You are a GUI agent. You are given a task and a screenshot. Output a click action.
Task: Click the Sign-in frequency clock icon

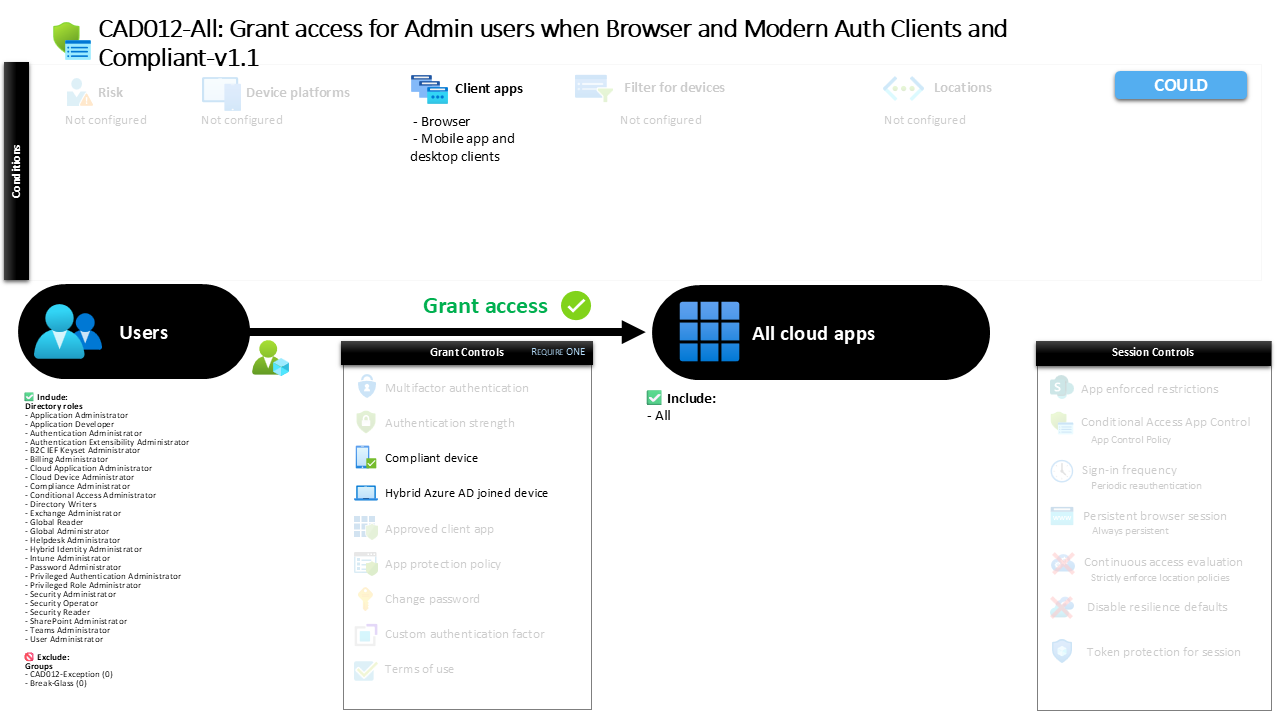[x=1060, y=470]
